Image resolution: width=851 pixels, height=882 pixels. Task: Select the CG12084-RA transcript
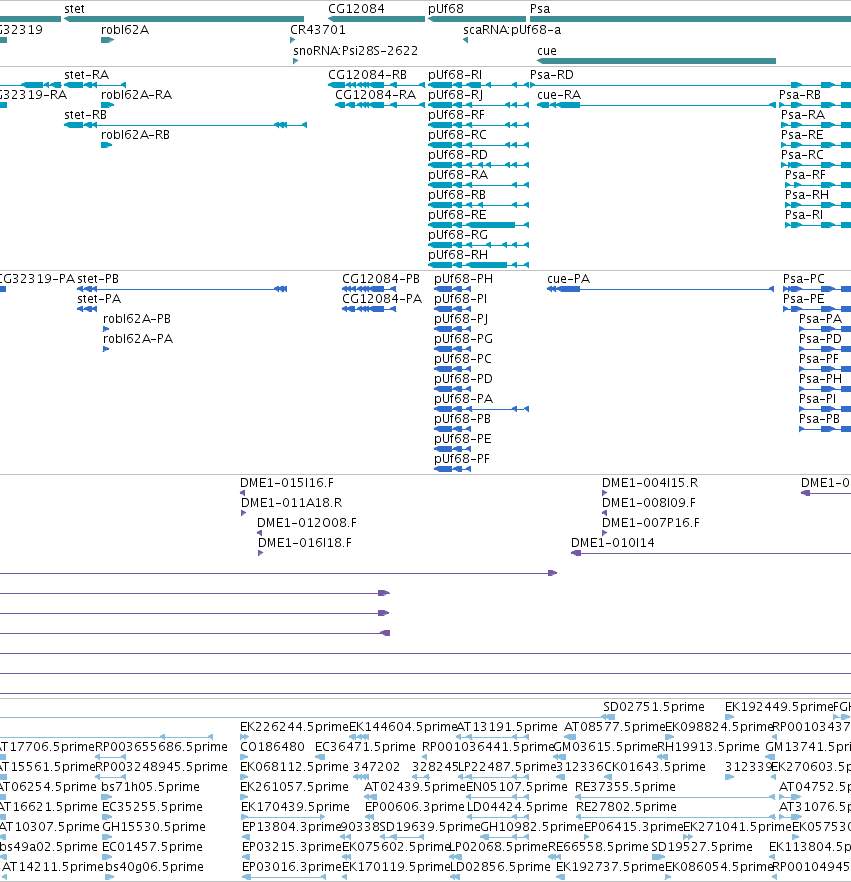click(380, 105)
